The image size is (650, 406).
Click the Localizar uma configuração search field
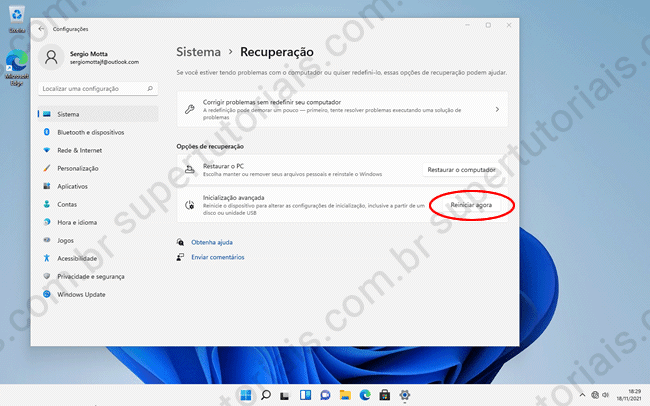[96, 89]
